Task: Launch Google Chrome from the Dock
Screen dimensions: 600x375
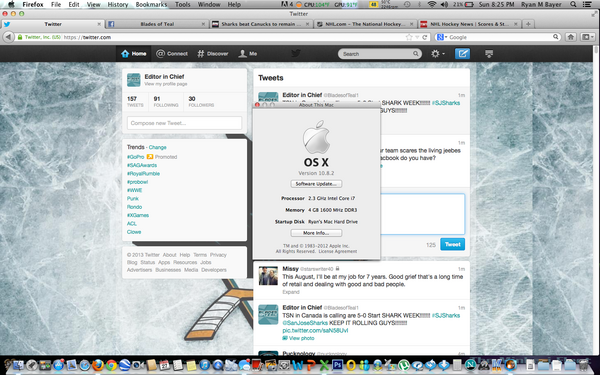Action: click(x=111, y=365)
